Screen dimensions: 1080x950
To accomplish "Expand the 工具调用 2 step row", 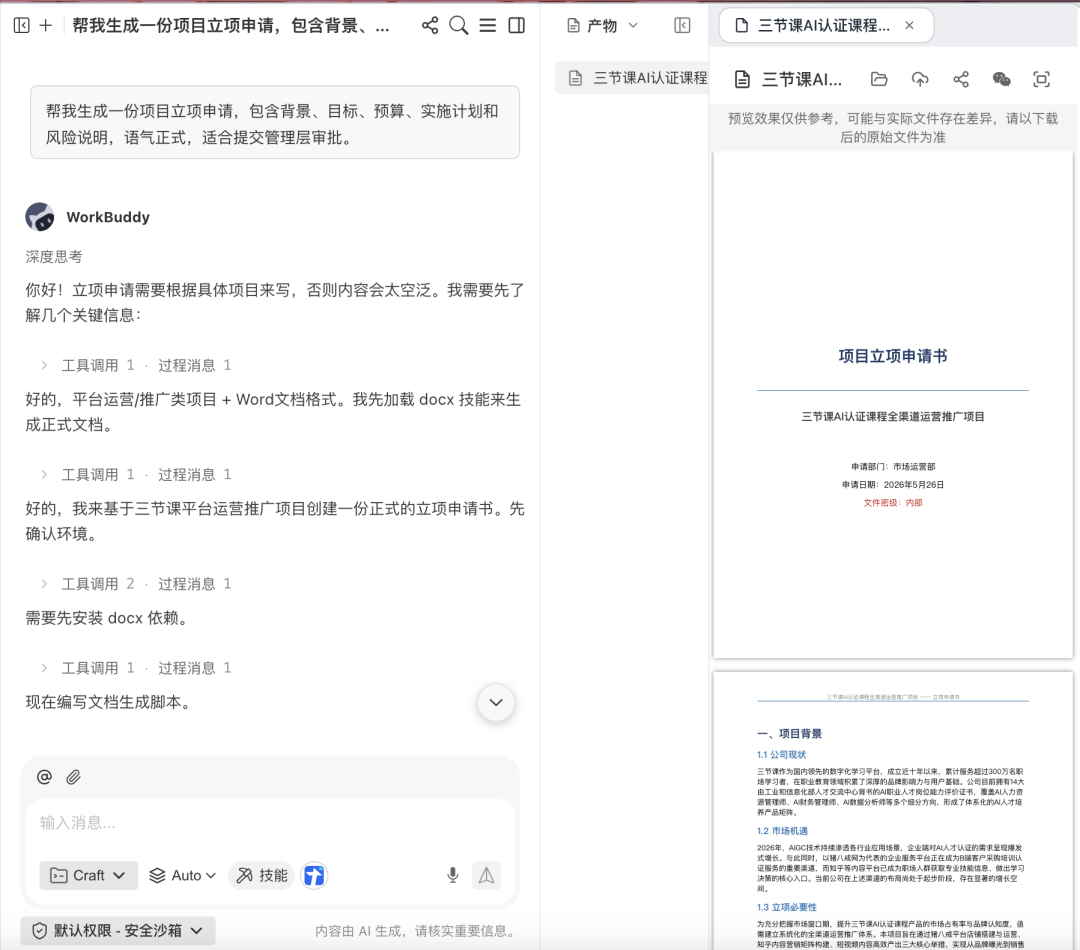I will 136,584.
